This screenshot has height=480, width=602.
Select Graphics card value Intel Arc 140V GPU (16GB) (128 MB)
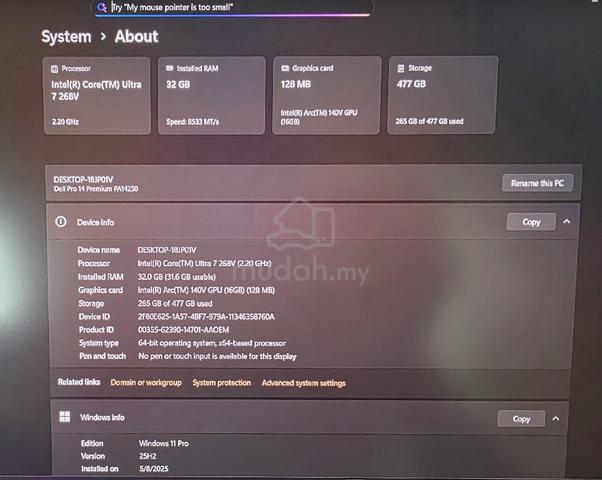206,290
